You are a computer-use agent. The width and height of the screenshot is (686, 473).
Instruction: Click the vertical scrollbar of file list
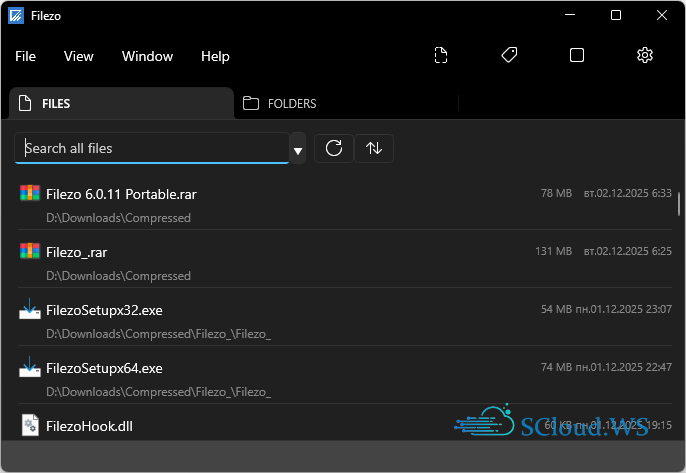(x=679, y=204)
